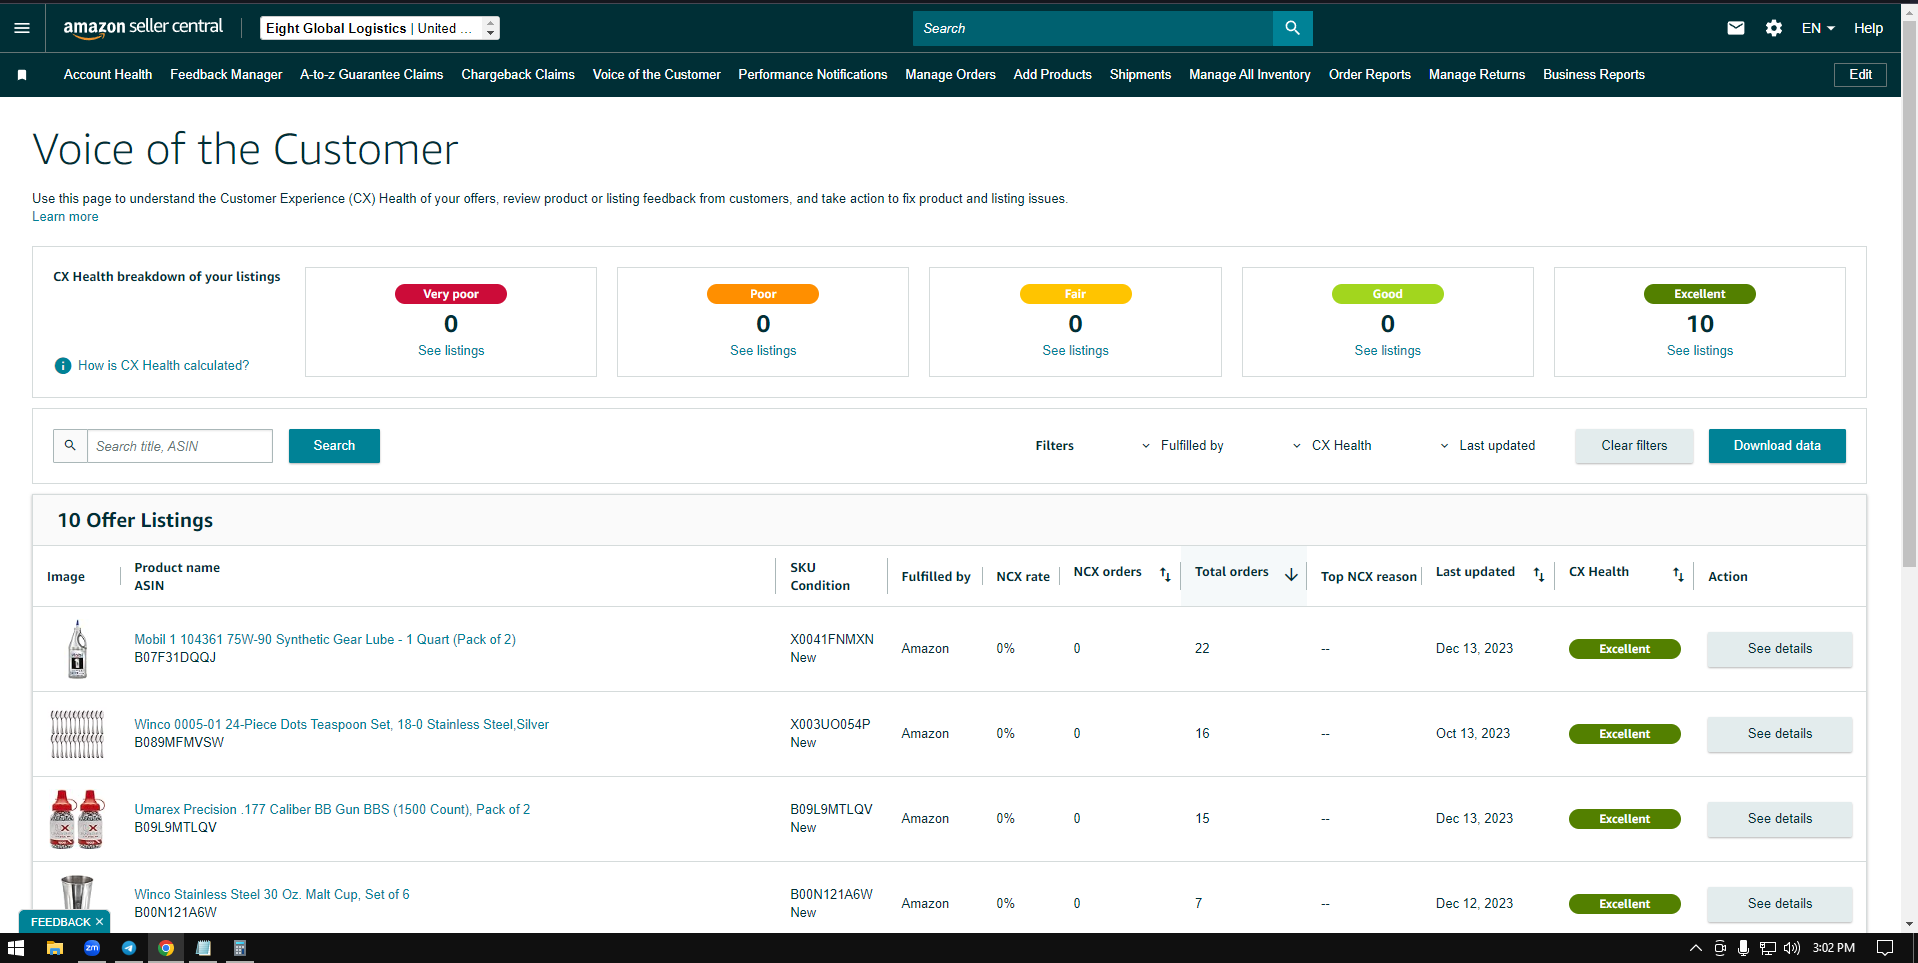1918x963 pixels.
Task: Click Edit navigation bar button
Action: [1860, 75]
